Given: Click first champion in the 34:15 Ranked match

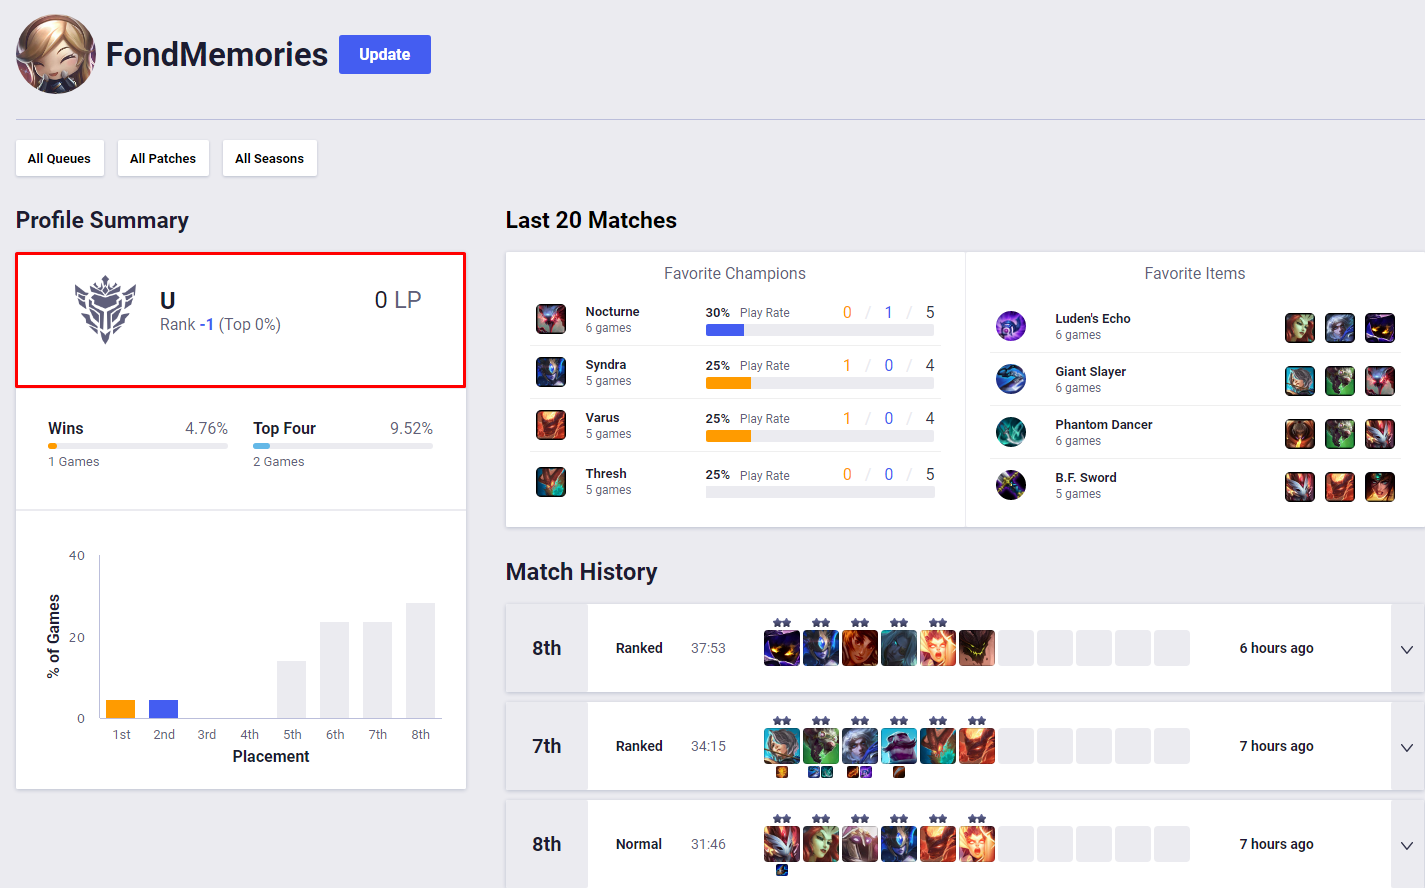Looking at the screenshot, I should (782, 746).
